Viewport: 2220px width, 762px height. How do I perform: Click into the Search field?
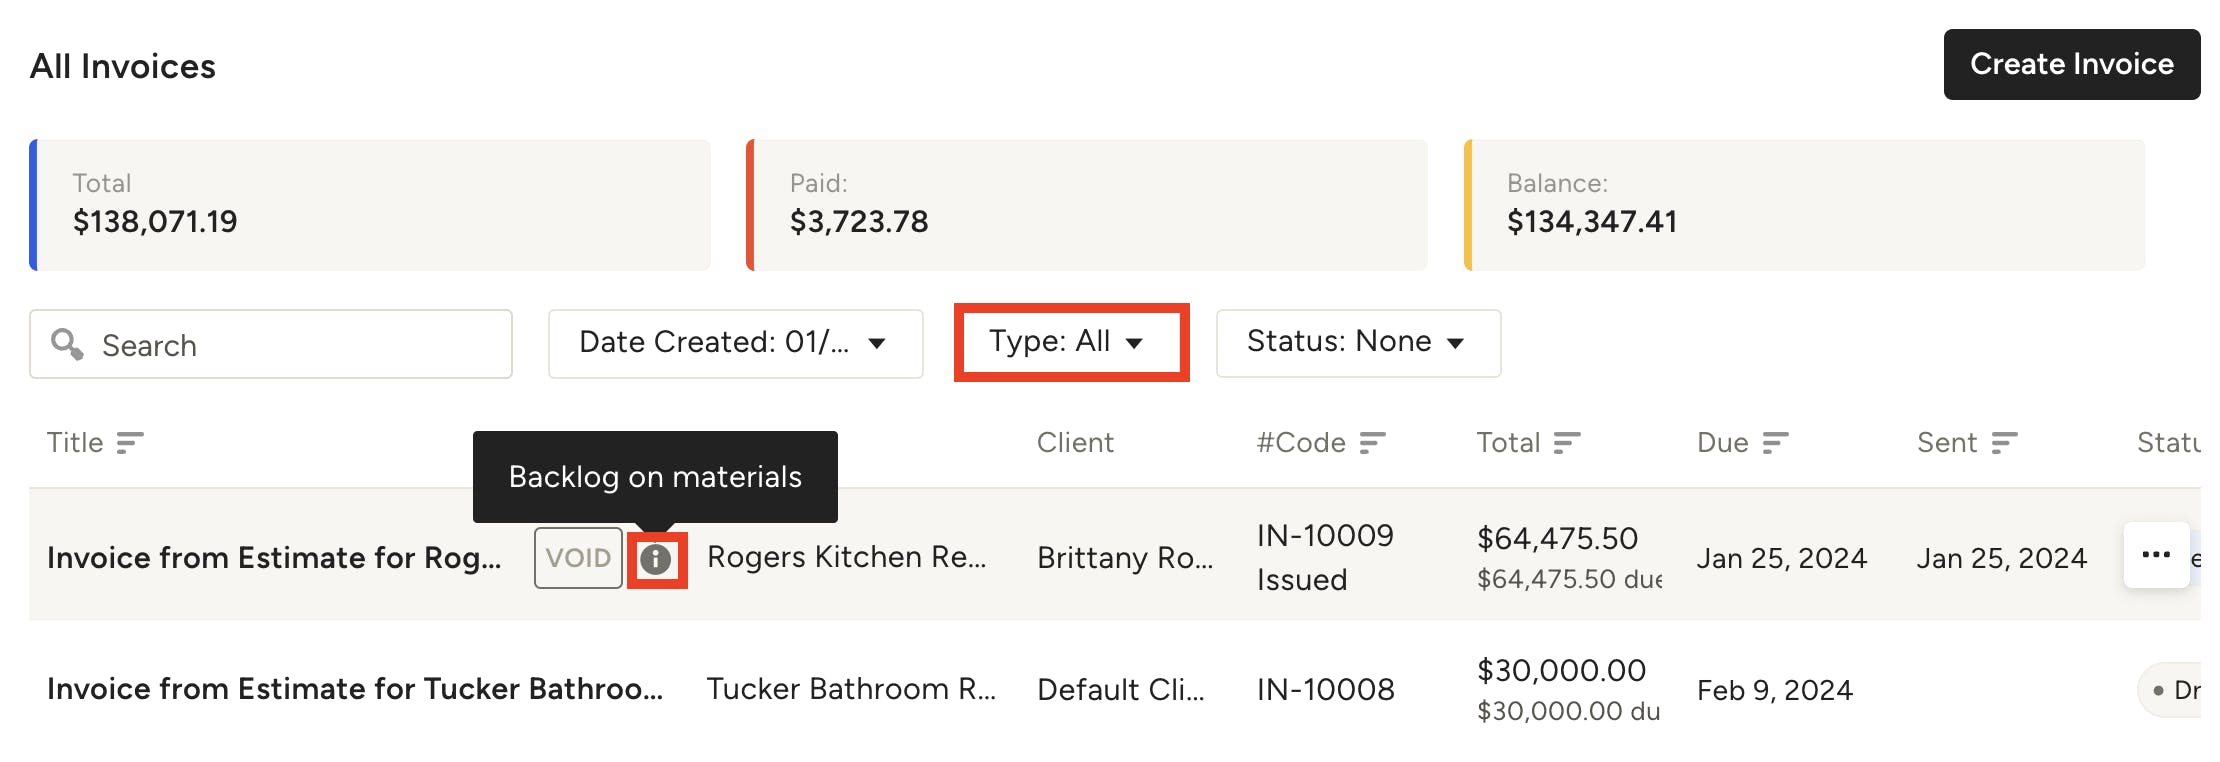pos(270,344)
